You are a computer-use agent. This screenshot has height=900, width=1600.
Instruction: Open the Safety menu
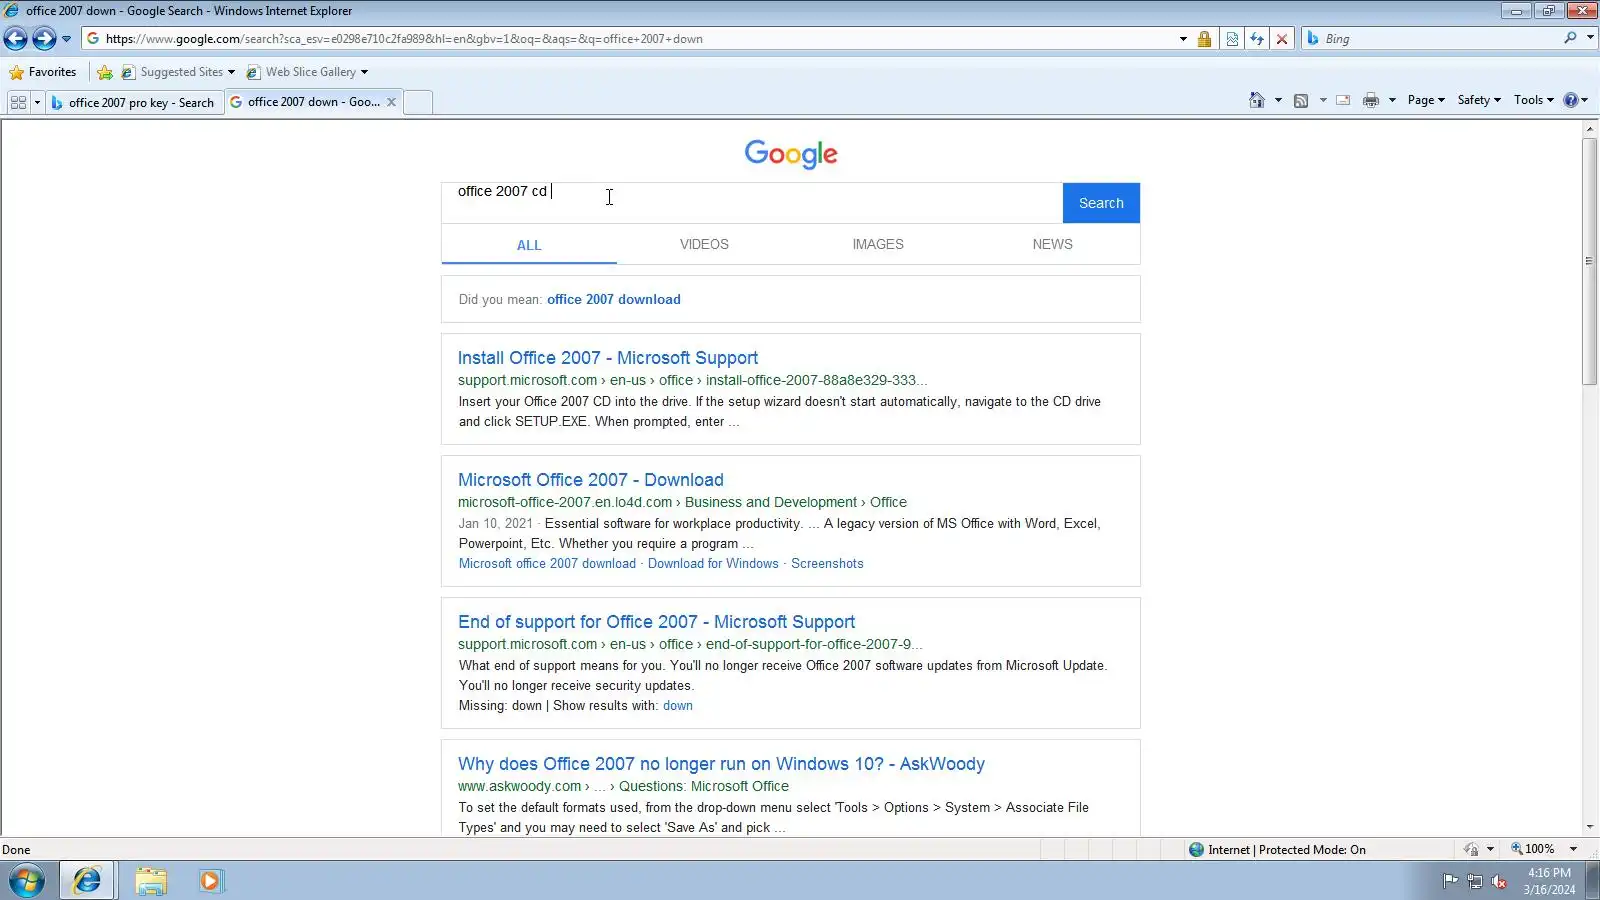point(1479,100)
